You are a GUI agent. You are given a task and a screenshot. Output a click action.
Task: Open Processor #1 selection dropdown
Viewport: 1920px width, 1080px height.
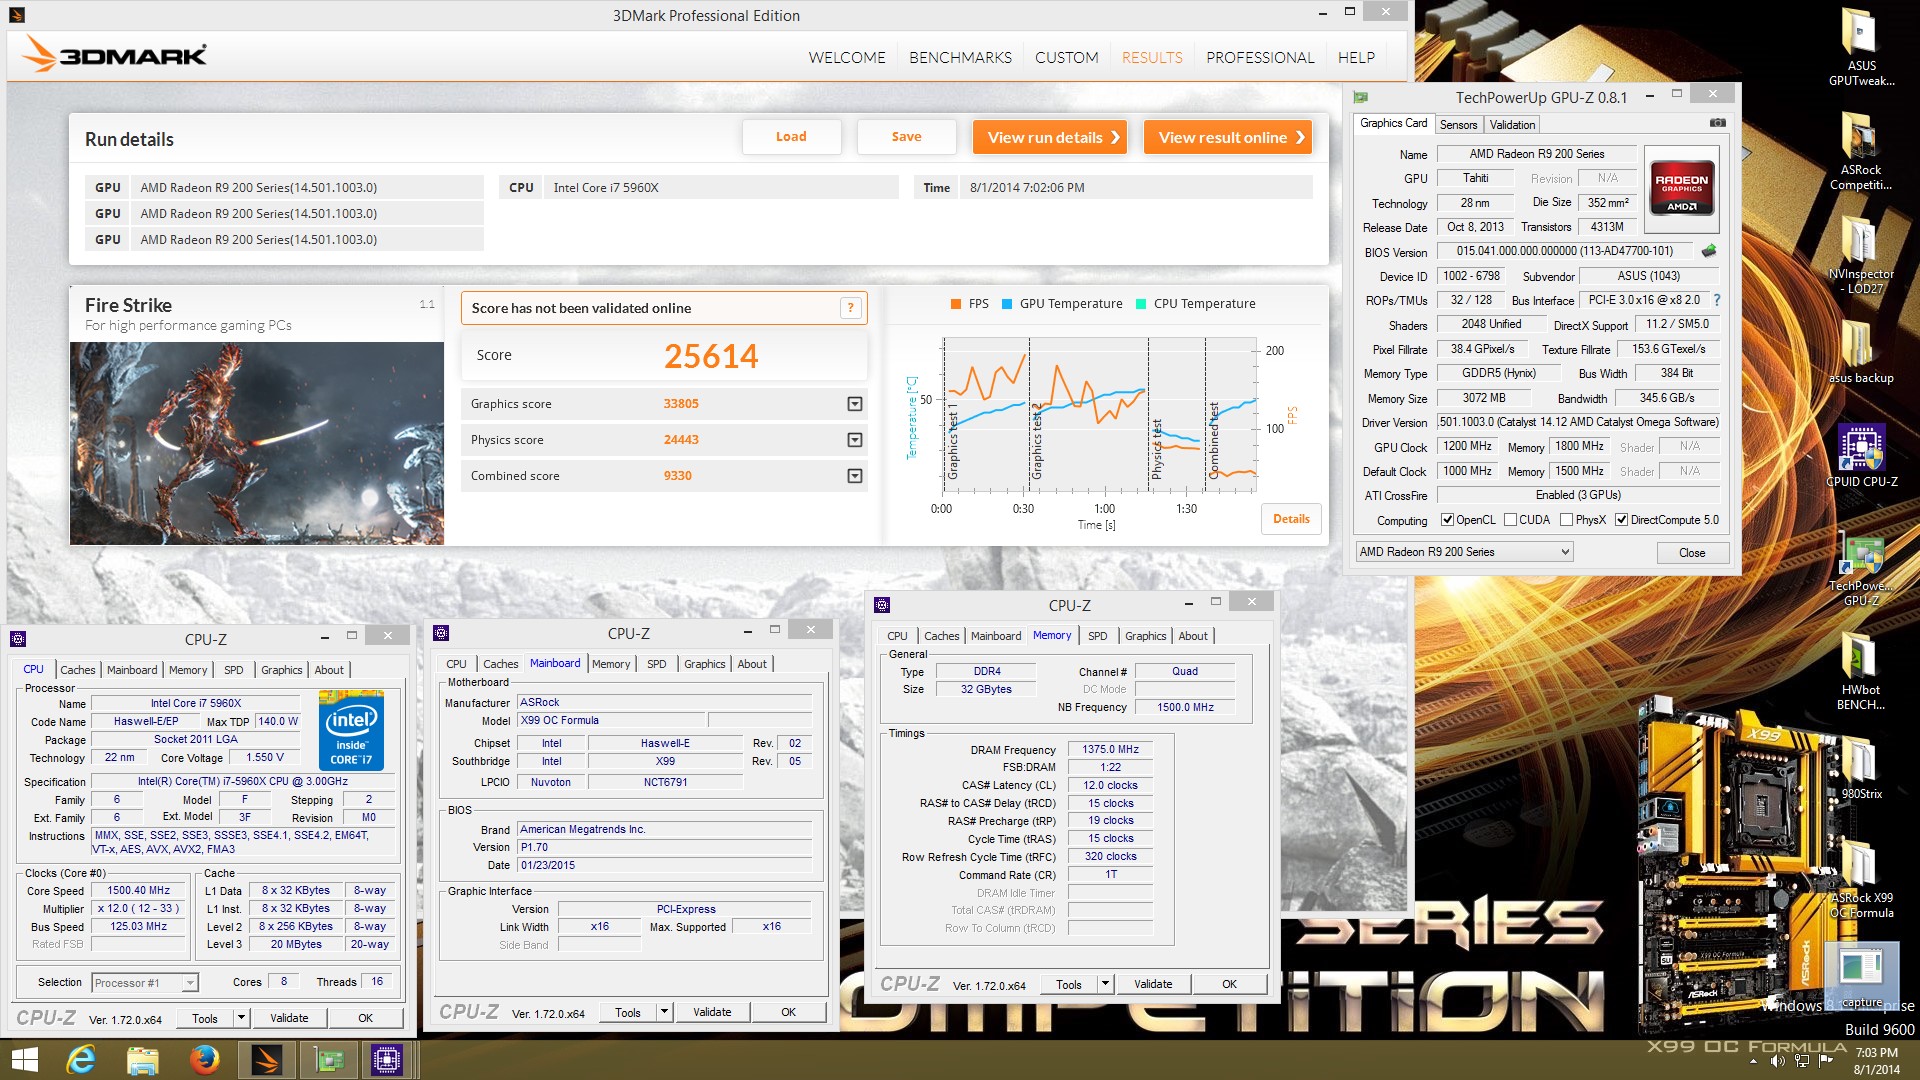tap(145, 983)
